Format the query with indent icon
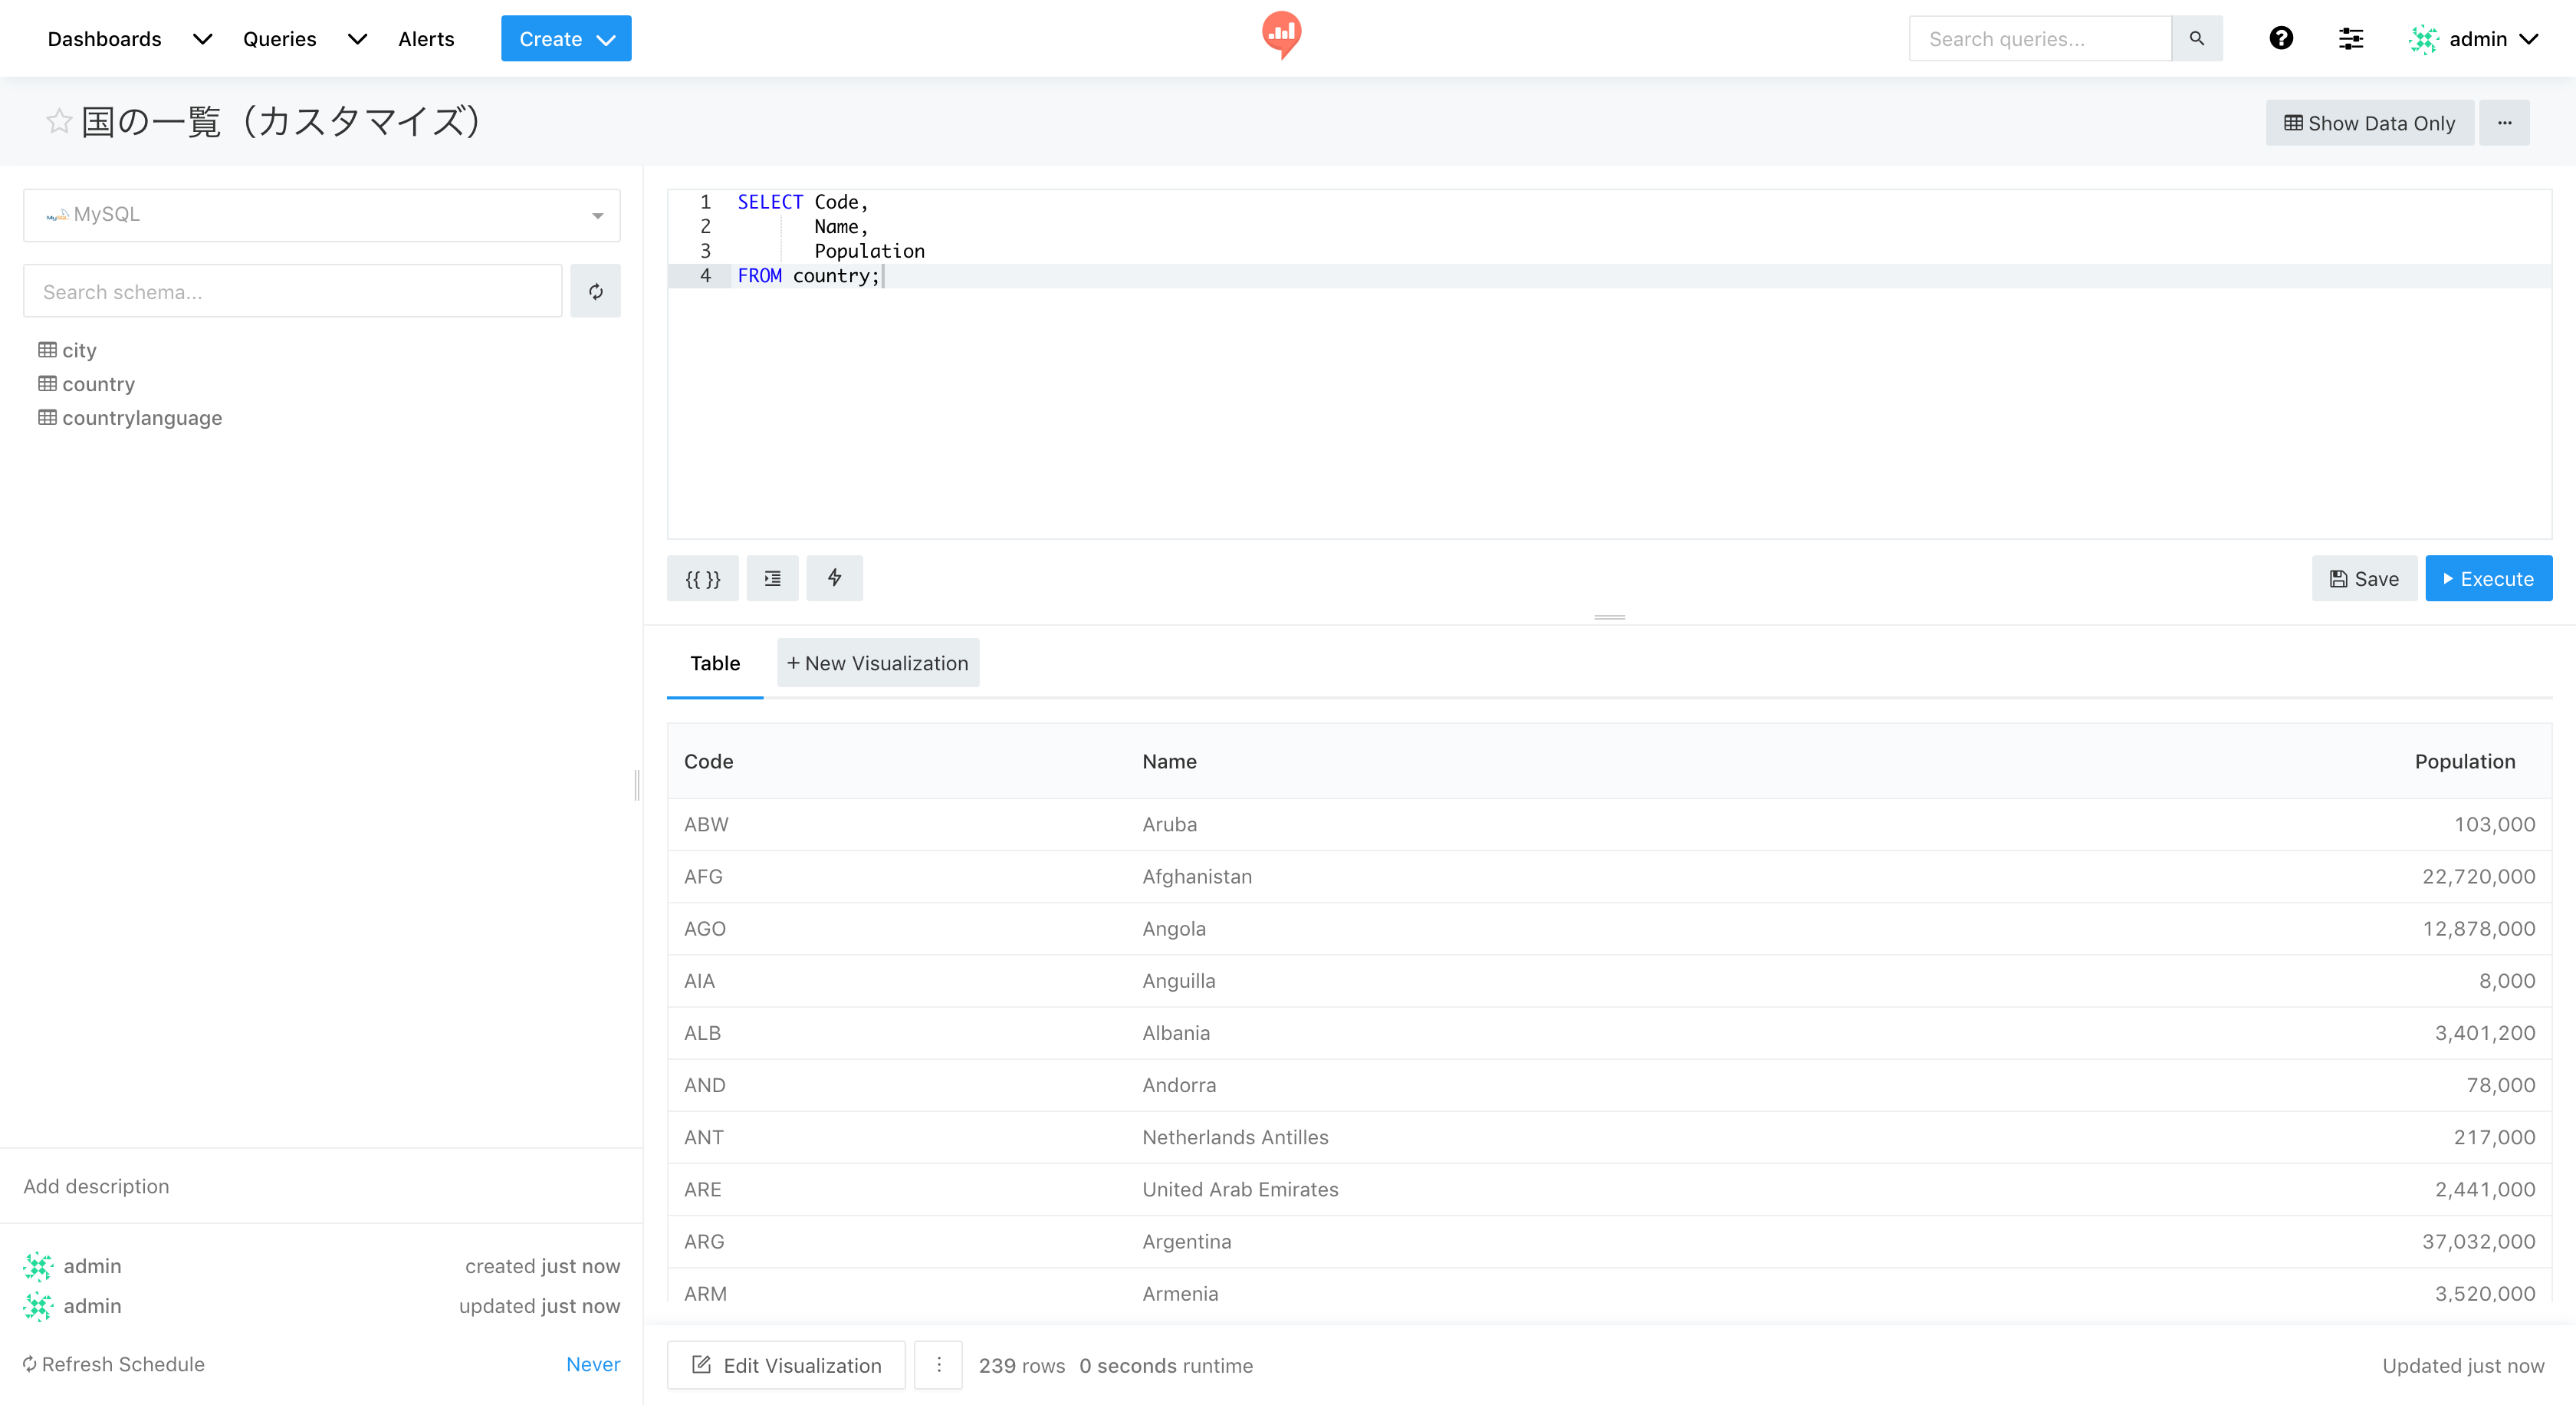The width and height of the screenshot is (2576, 1405). click(772, 578)
